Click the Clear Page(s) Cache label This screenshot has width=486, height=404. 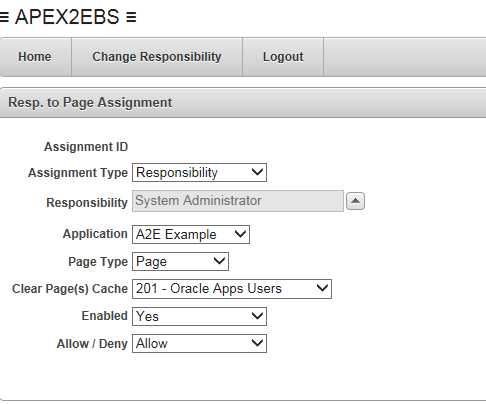pos(70,289)
